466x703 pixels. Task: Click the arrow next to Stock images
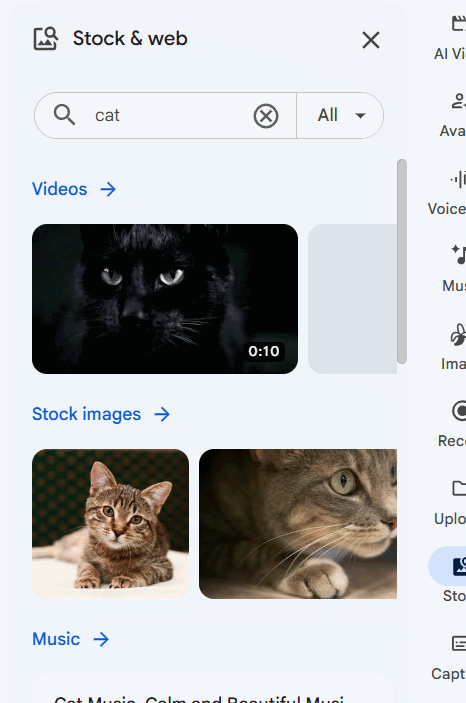[x=162, y=414]
